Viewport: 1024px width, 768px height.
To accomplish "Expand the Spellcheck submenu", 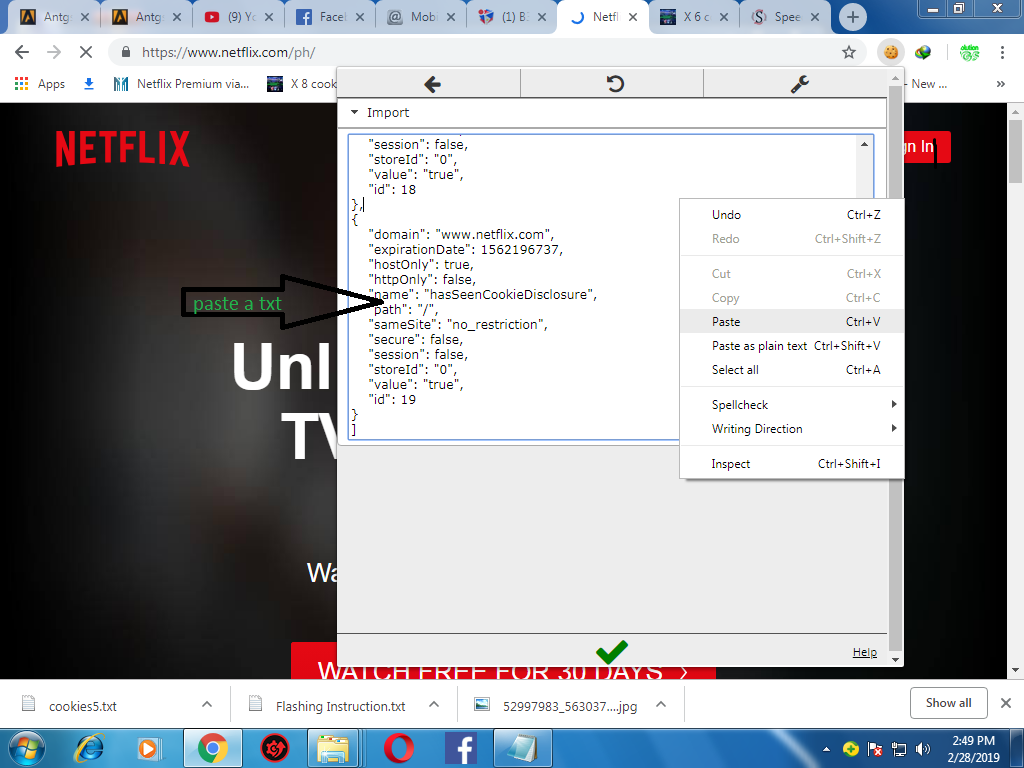I will (x=792, y=404).
